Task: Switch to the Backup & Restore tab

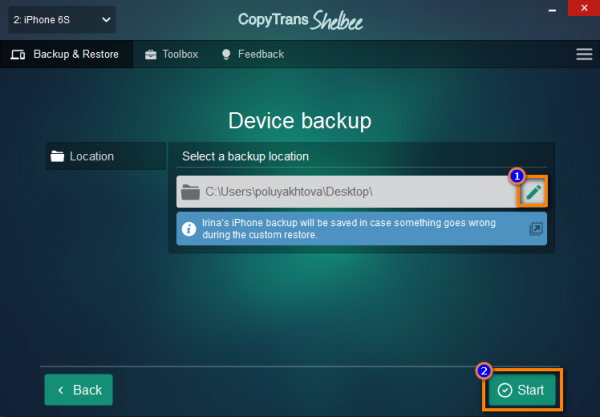Action: pyautogui.click(x=64, y=54)
